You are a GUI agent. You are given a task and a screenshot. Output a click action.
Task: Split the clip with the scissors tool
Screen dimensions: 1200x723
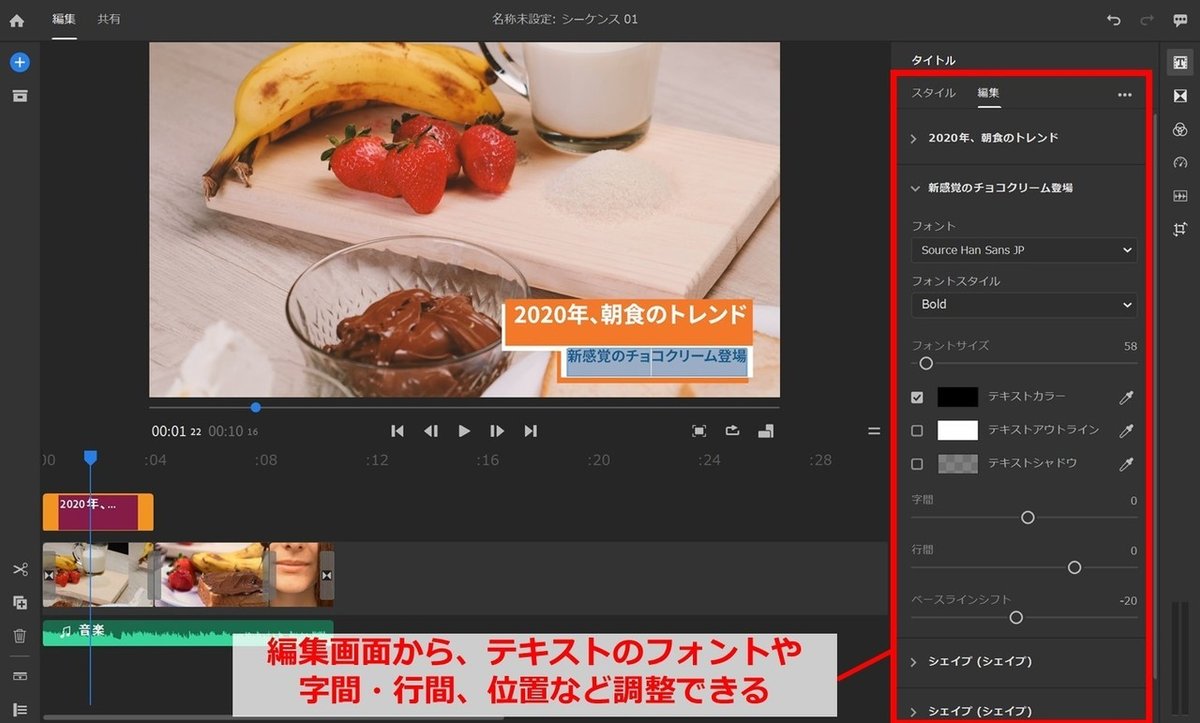point(20,569)
